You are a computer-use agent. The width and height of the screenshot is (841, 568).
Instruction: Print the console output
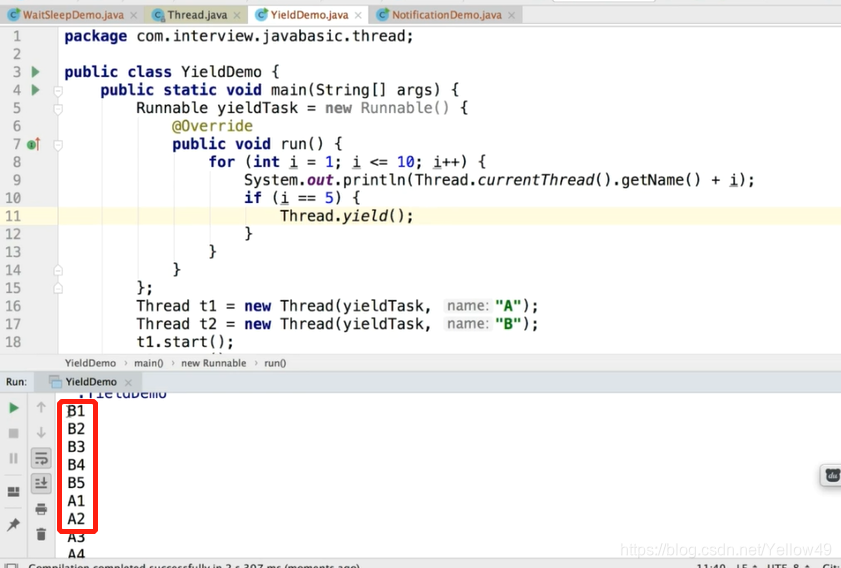(41, 509)
